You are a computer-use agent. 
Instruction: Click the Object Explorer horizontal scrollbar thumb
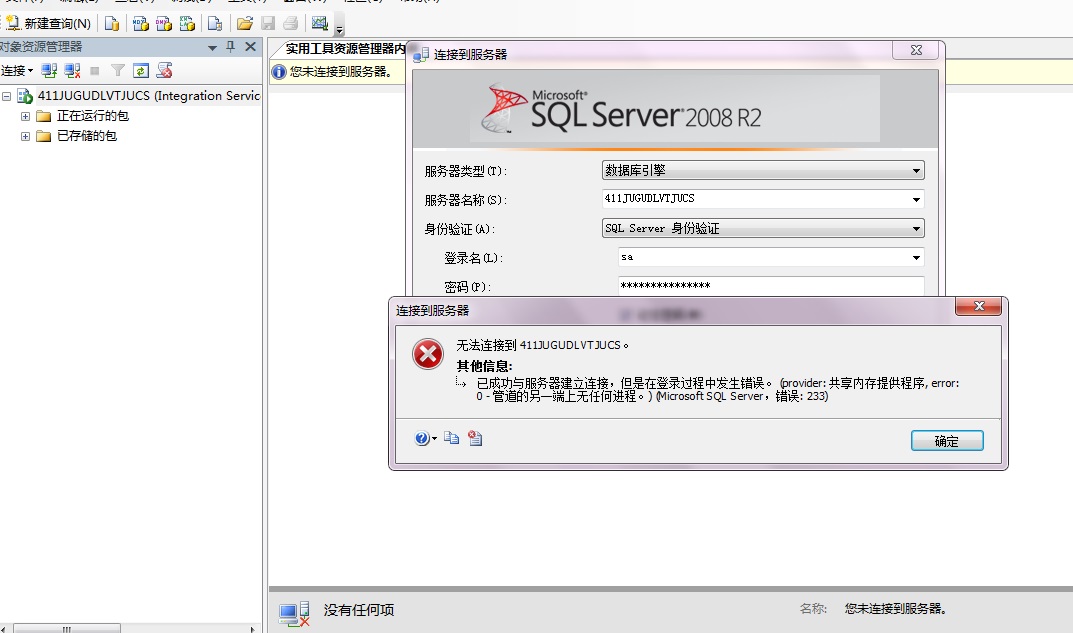[66, 629]
